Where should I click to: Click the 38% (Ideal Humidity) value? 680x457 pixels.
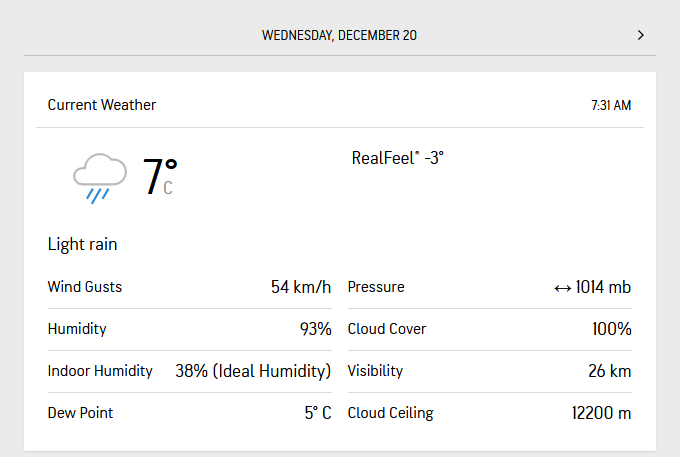pyautogui.click(x=253, y=371)
